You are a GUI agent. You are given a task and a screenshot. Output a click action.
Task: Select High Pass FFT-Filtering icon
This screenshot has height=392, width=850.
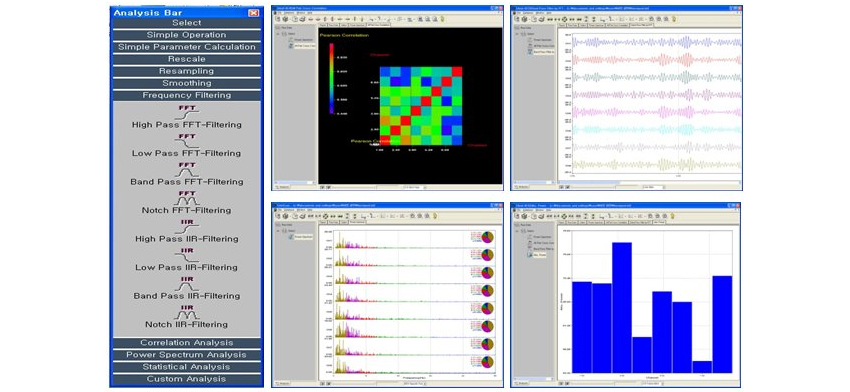(x=187, y=111)
